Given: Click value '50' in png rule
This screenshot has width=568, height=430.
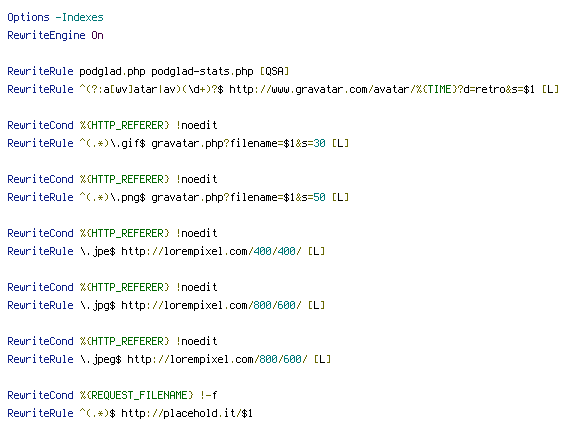Looking at the screenshot, I should coord(320,197).
